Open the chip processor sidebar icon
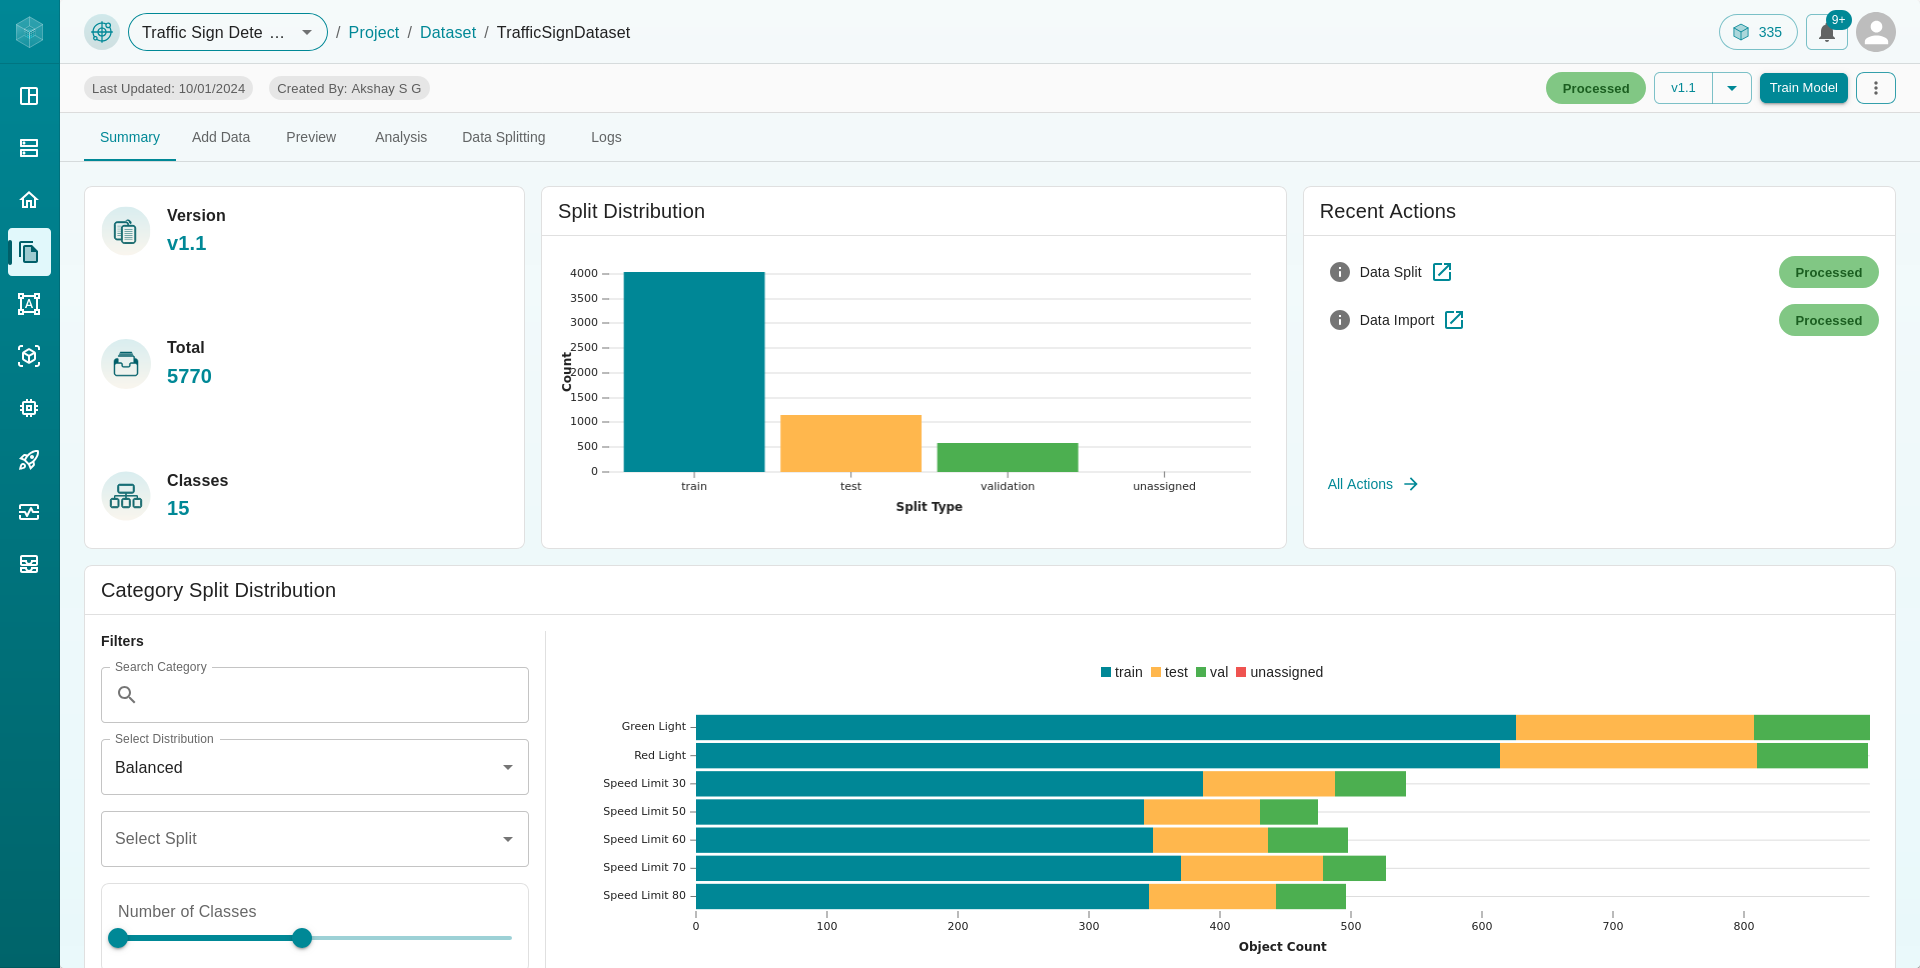The width and height of the screenshot is (1920, 968). pyautogui.click(x=29, y=408)
